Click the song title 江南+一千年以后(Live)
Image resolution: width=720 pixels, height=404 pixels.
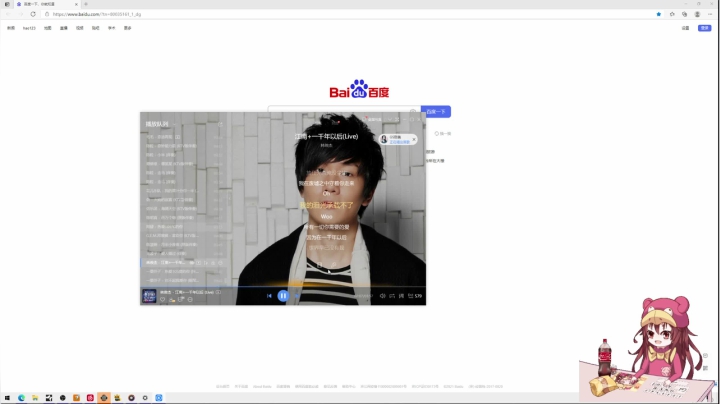(x=326, y=136)
